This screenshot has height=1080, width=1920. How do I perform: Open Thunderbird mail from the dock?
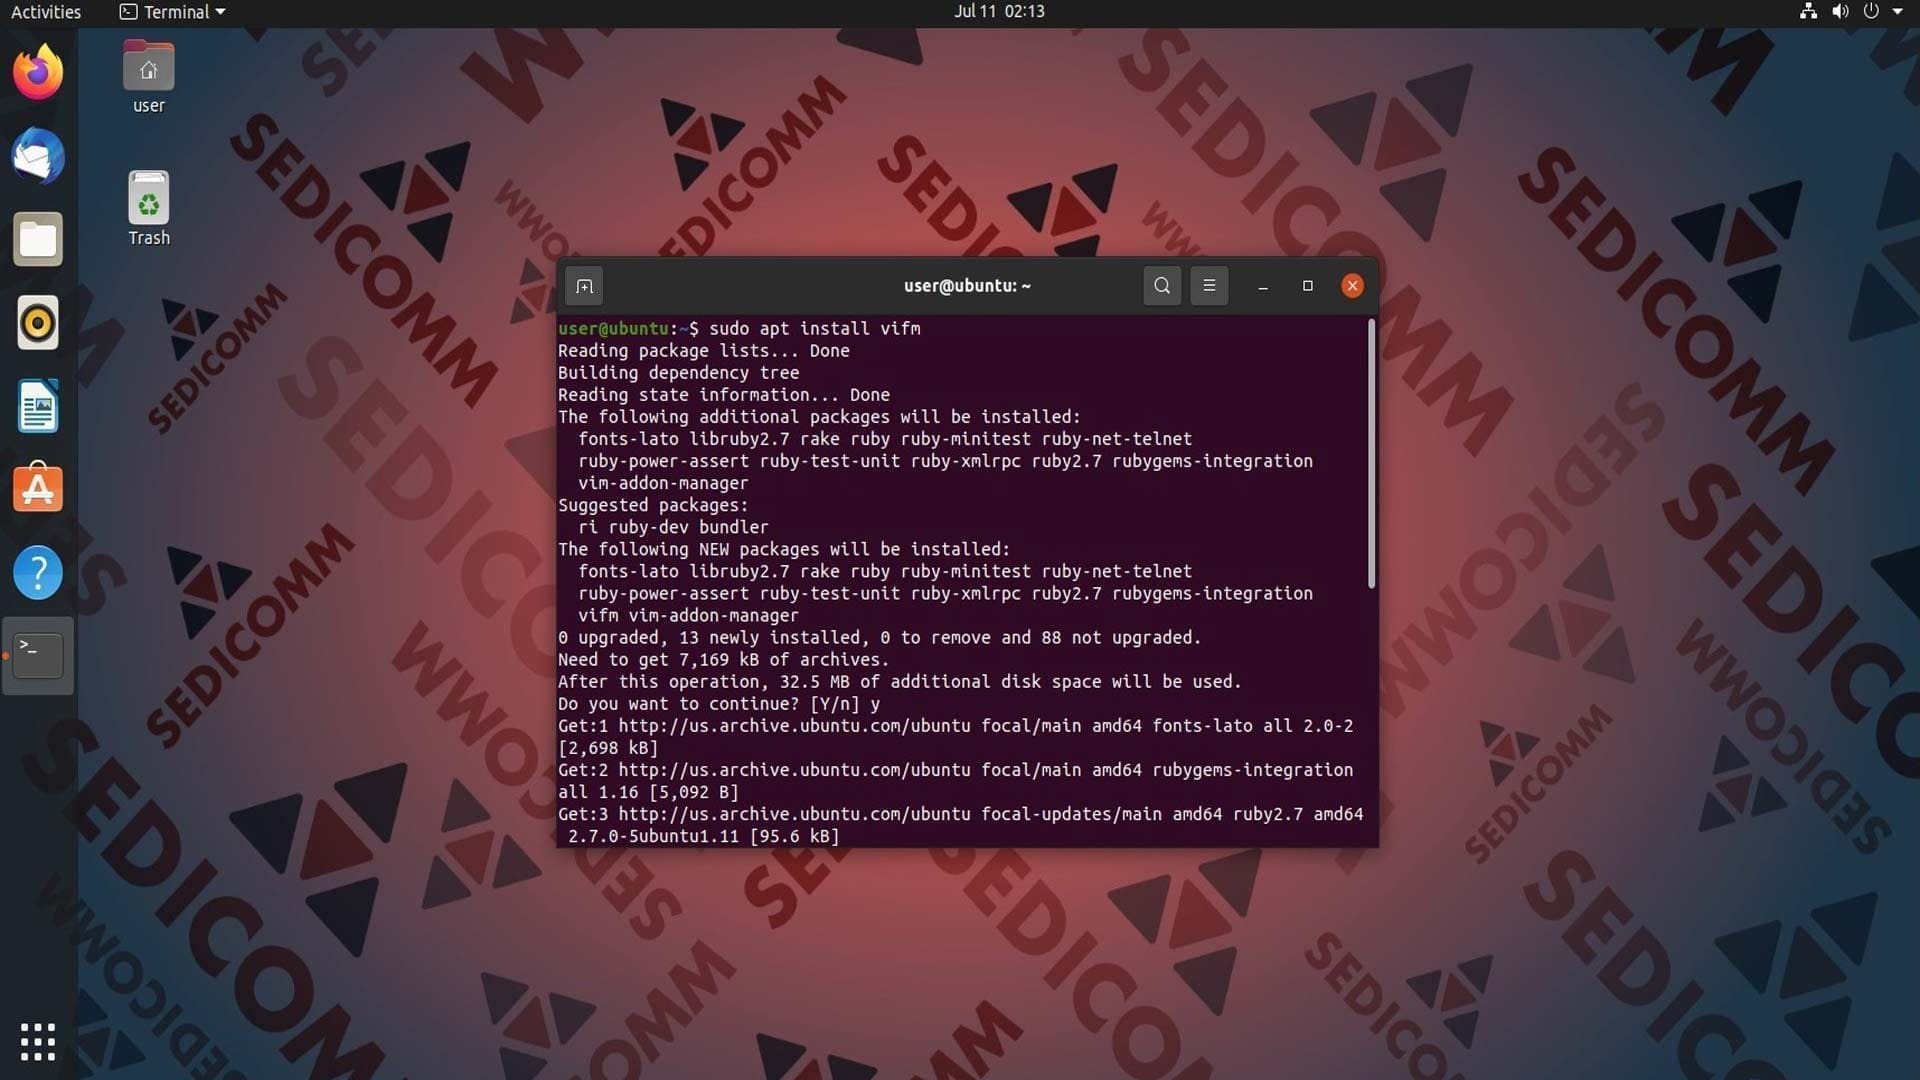[x=38, y=156]
